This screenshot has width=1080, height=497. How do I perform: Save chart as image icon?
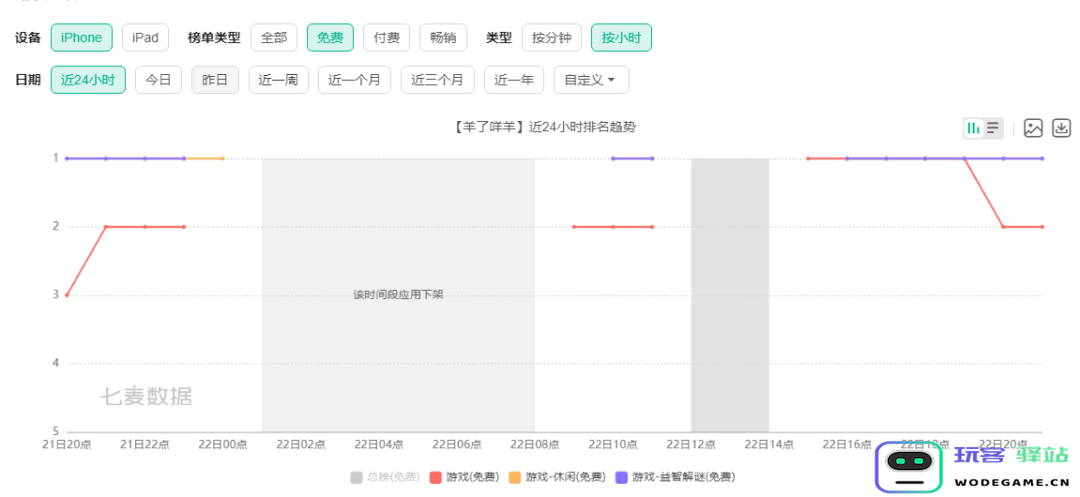tap(1033, 128)
